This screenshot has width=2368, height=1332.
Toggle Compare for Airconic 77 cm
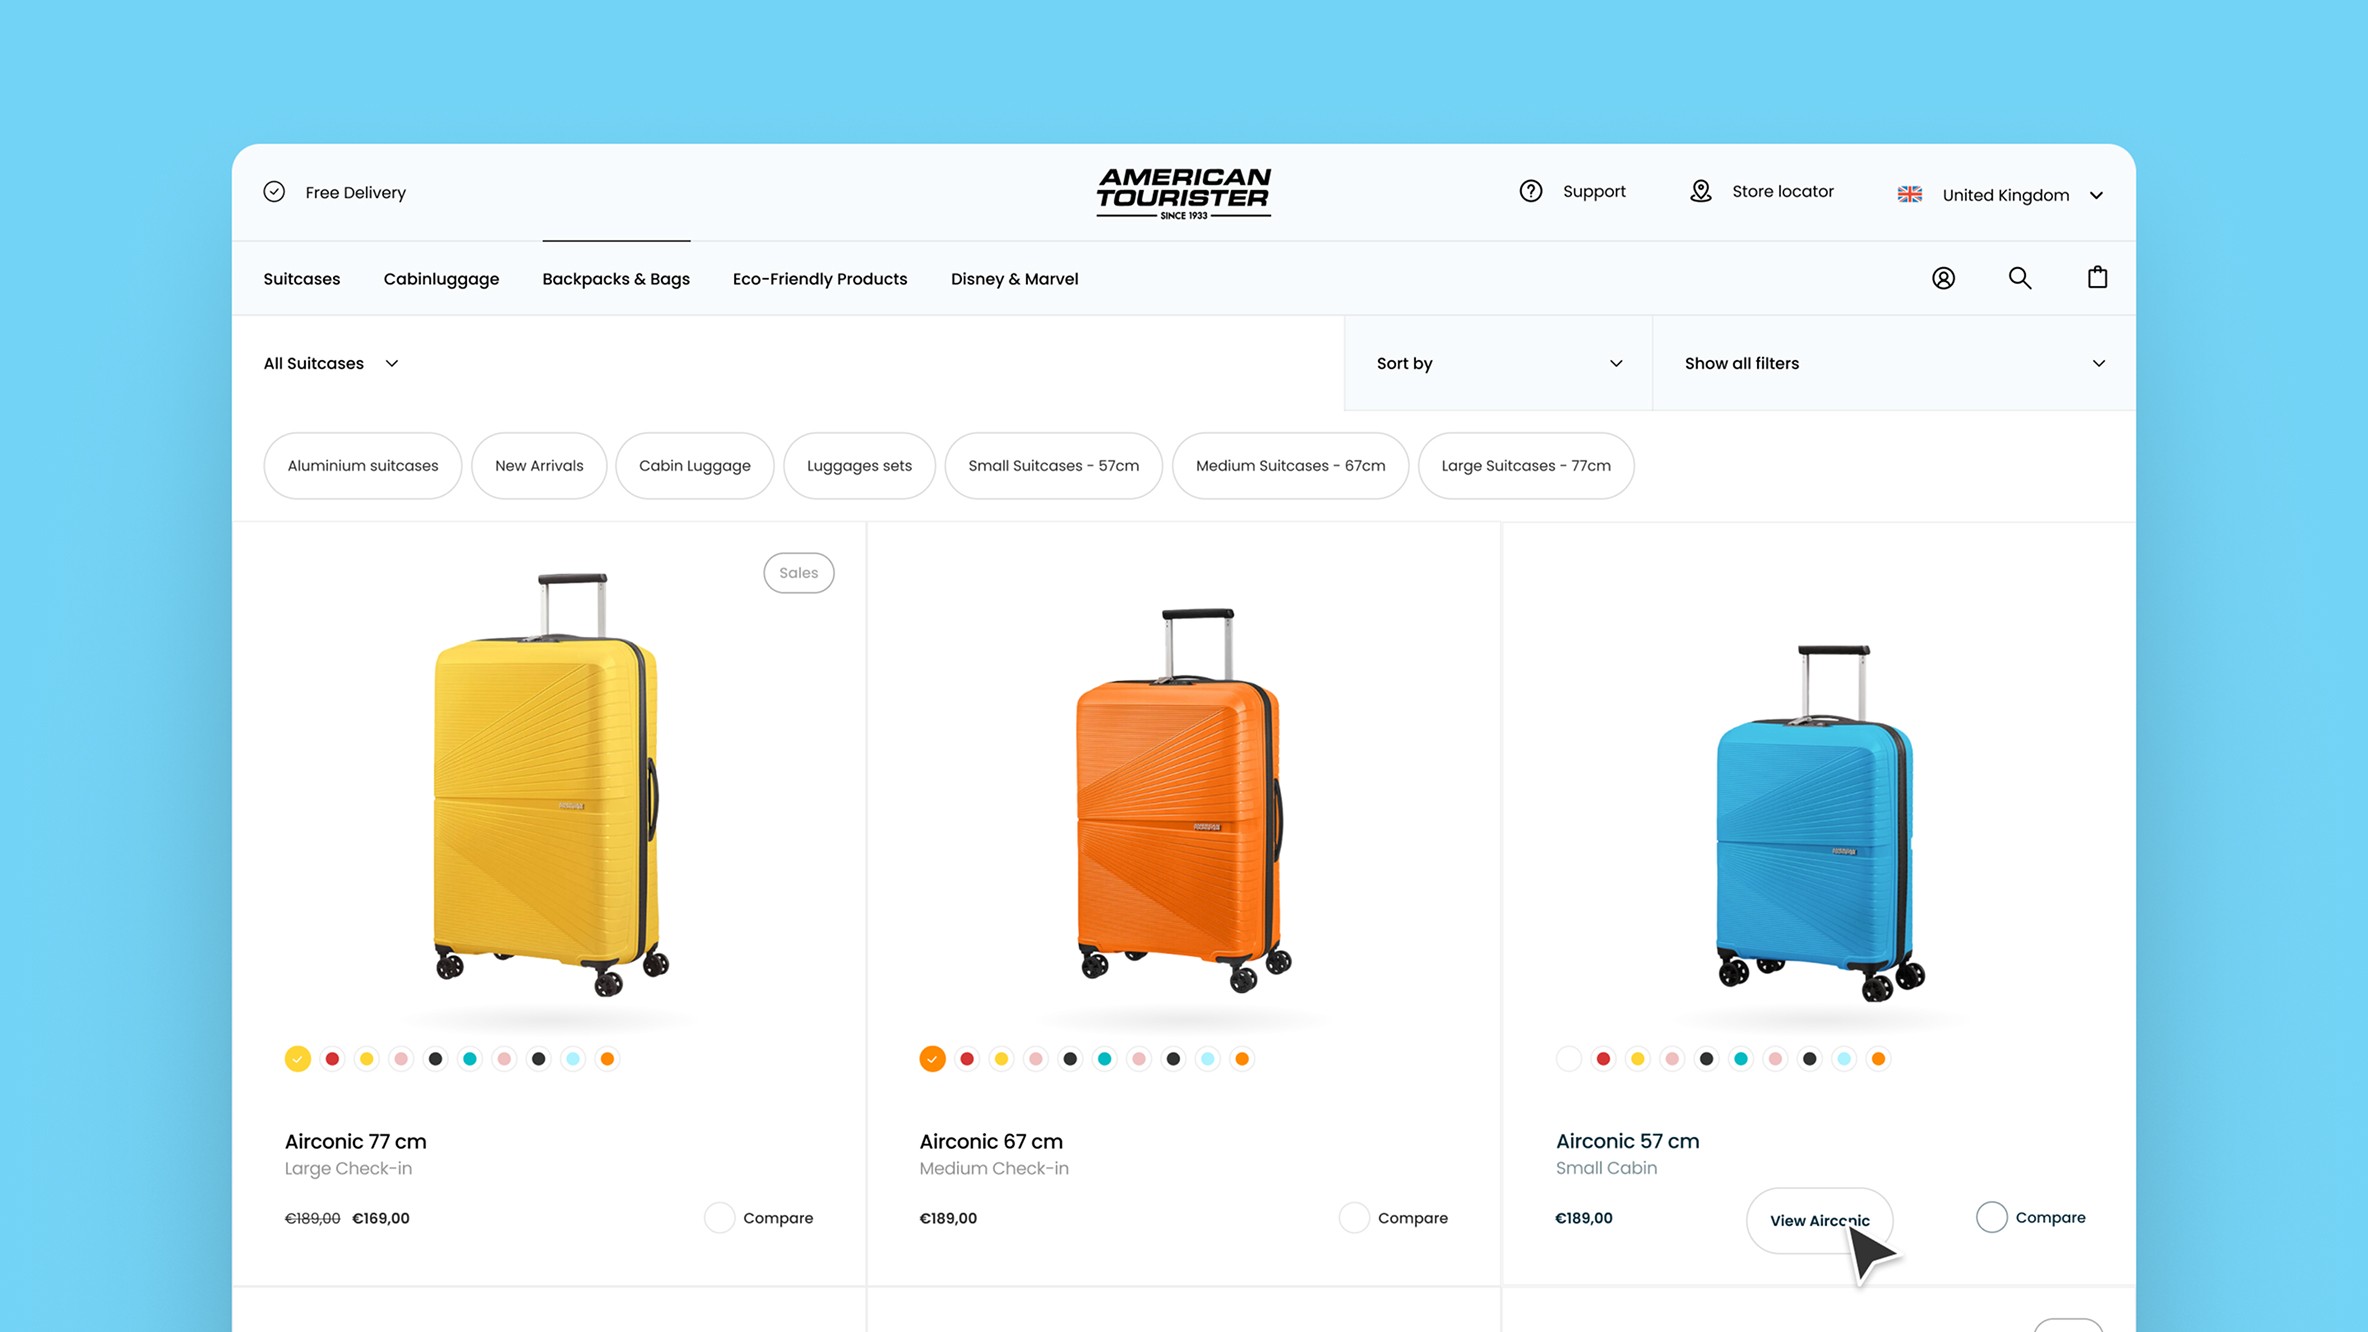719,1218
